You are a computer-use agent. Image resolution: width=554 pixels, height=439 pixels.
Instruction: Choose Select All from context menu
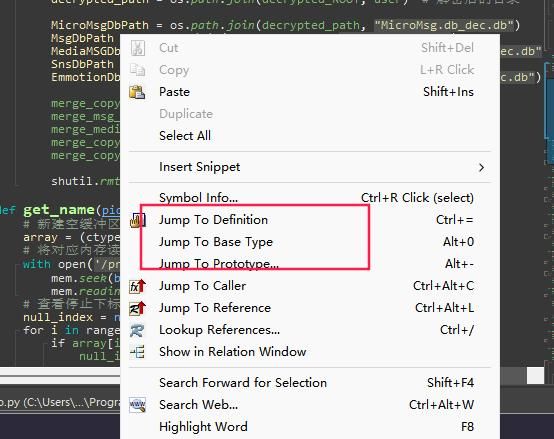tap(185, 136)
